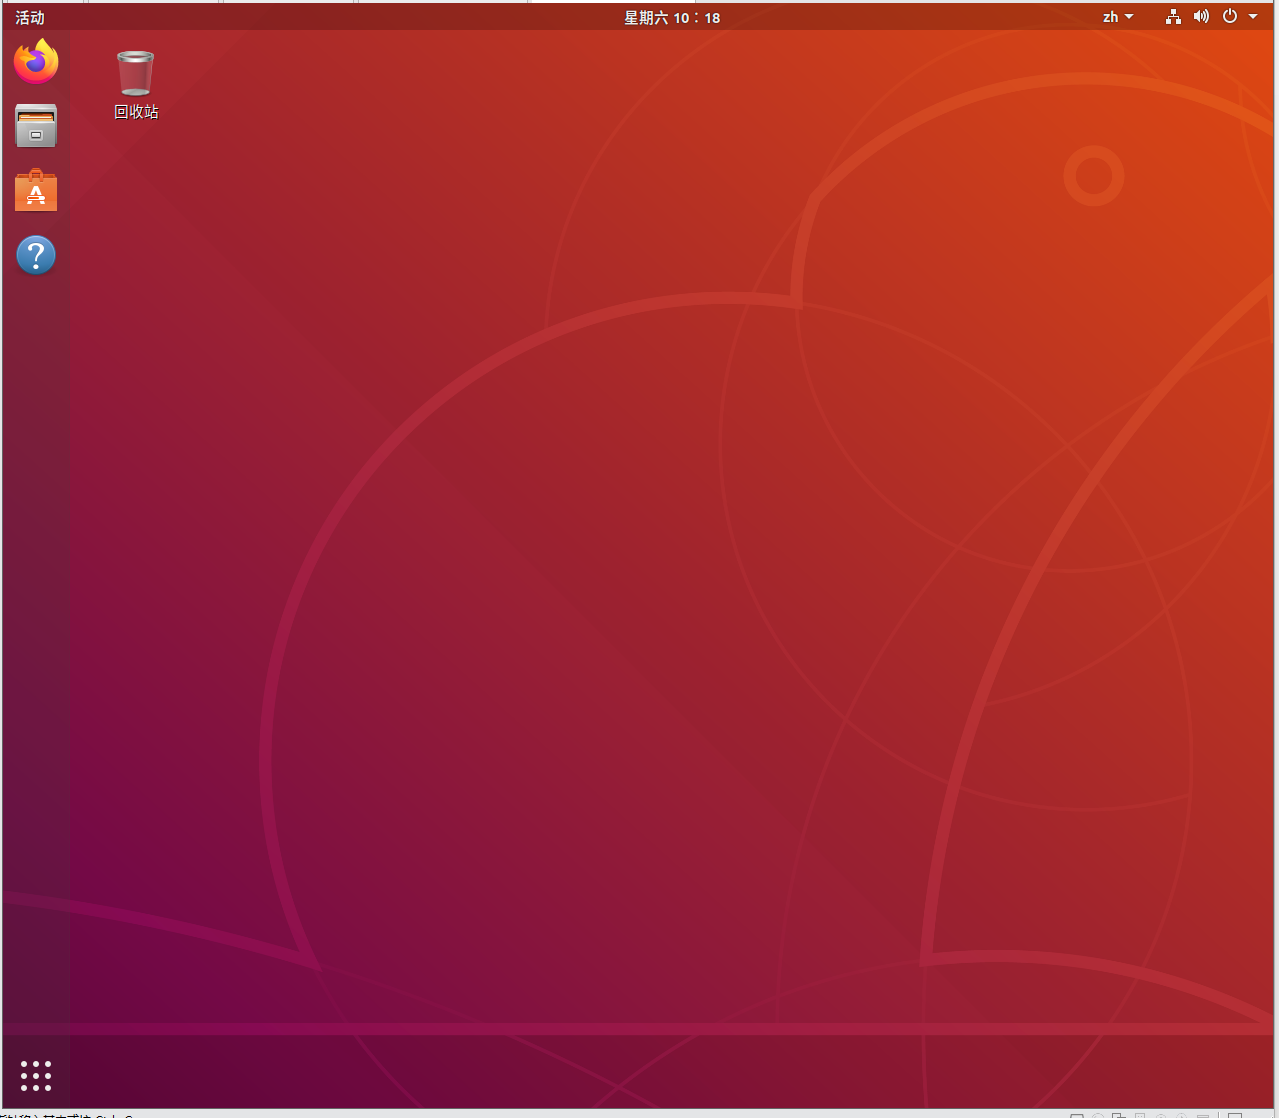Click the power icon in top bar

[x=1230, y=17]
